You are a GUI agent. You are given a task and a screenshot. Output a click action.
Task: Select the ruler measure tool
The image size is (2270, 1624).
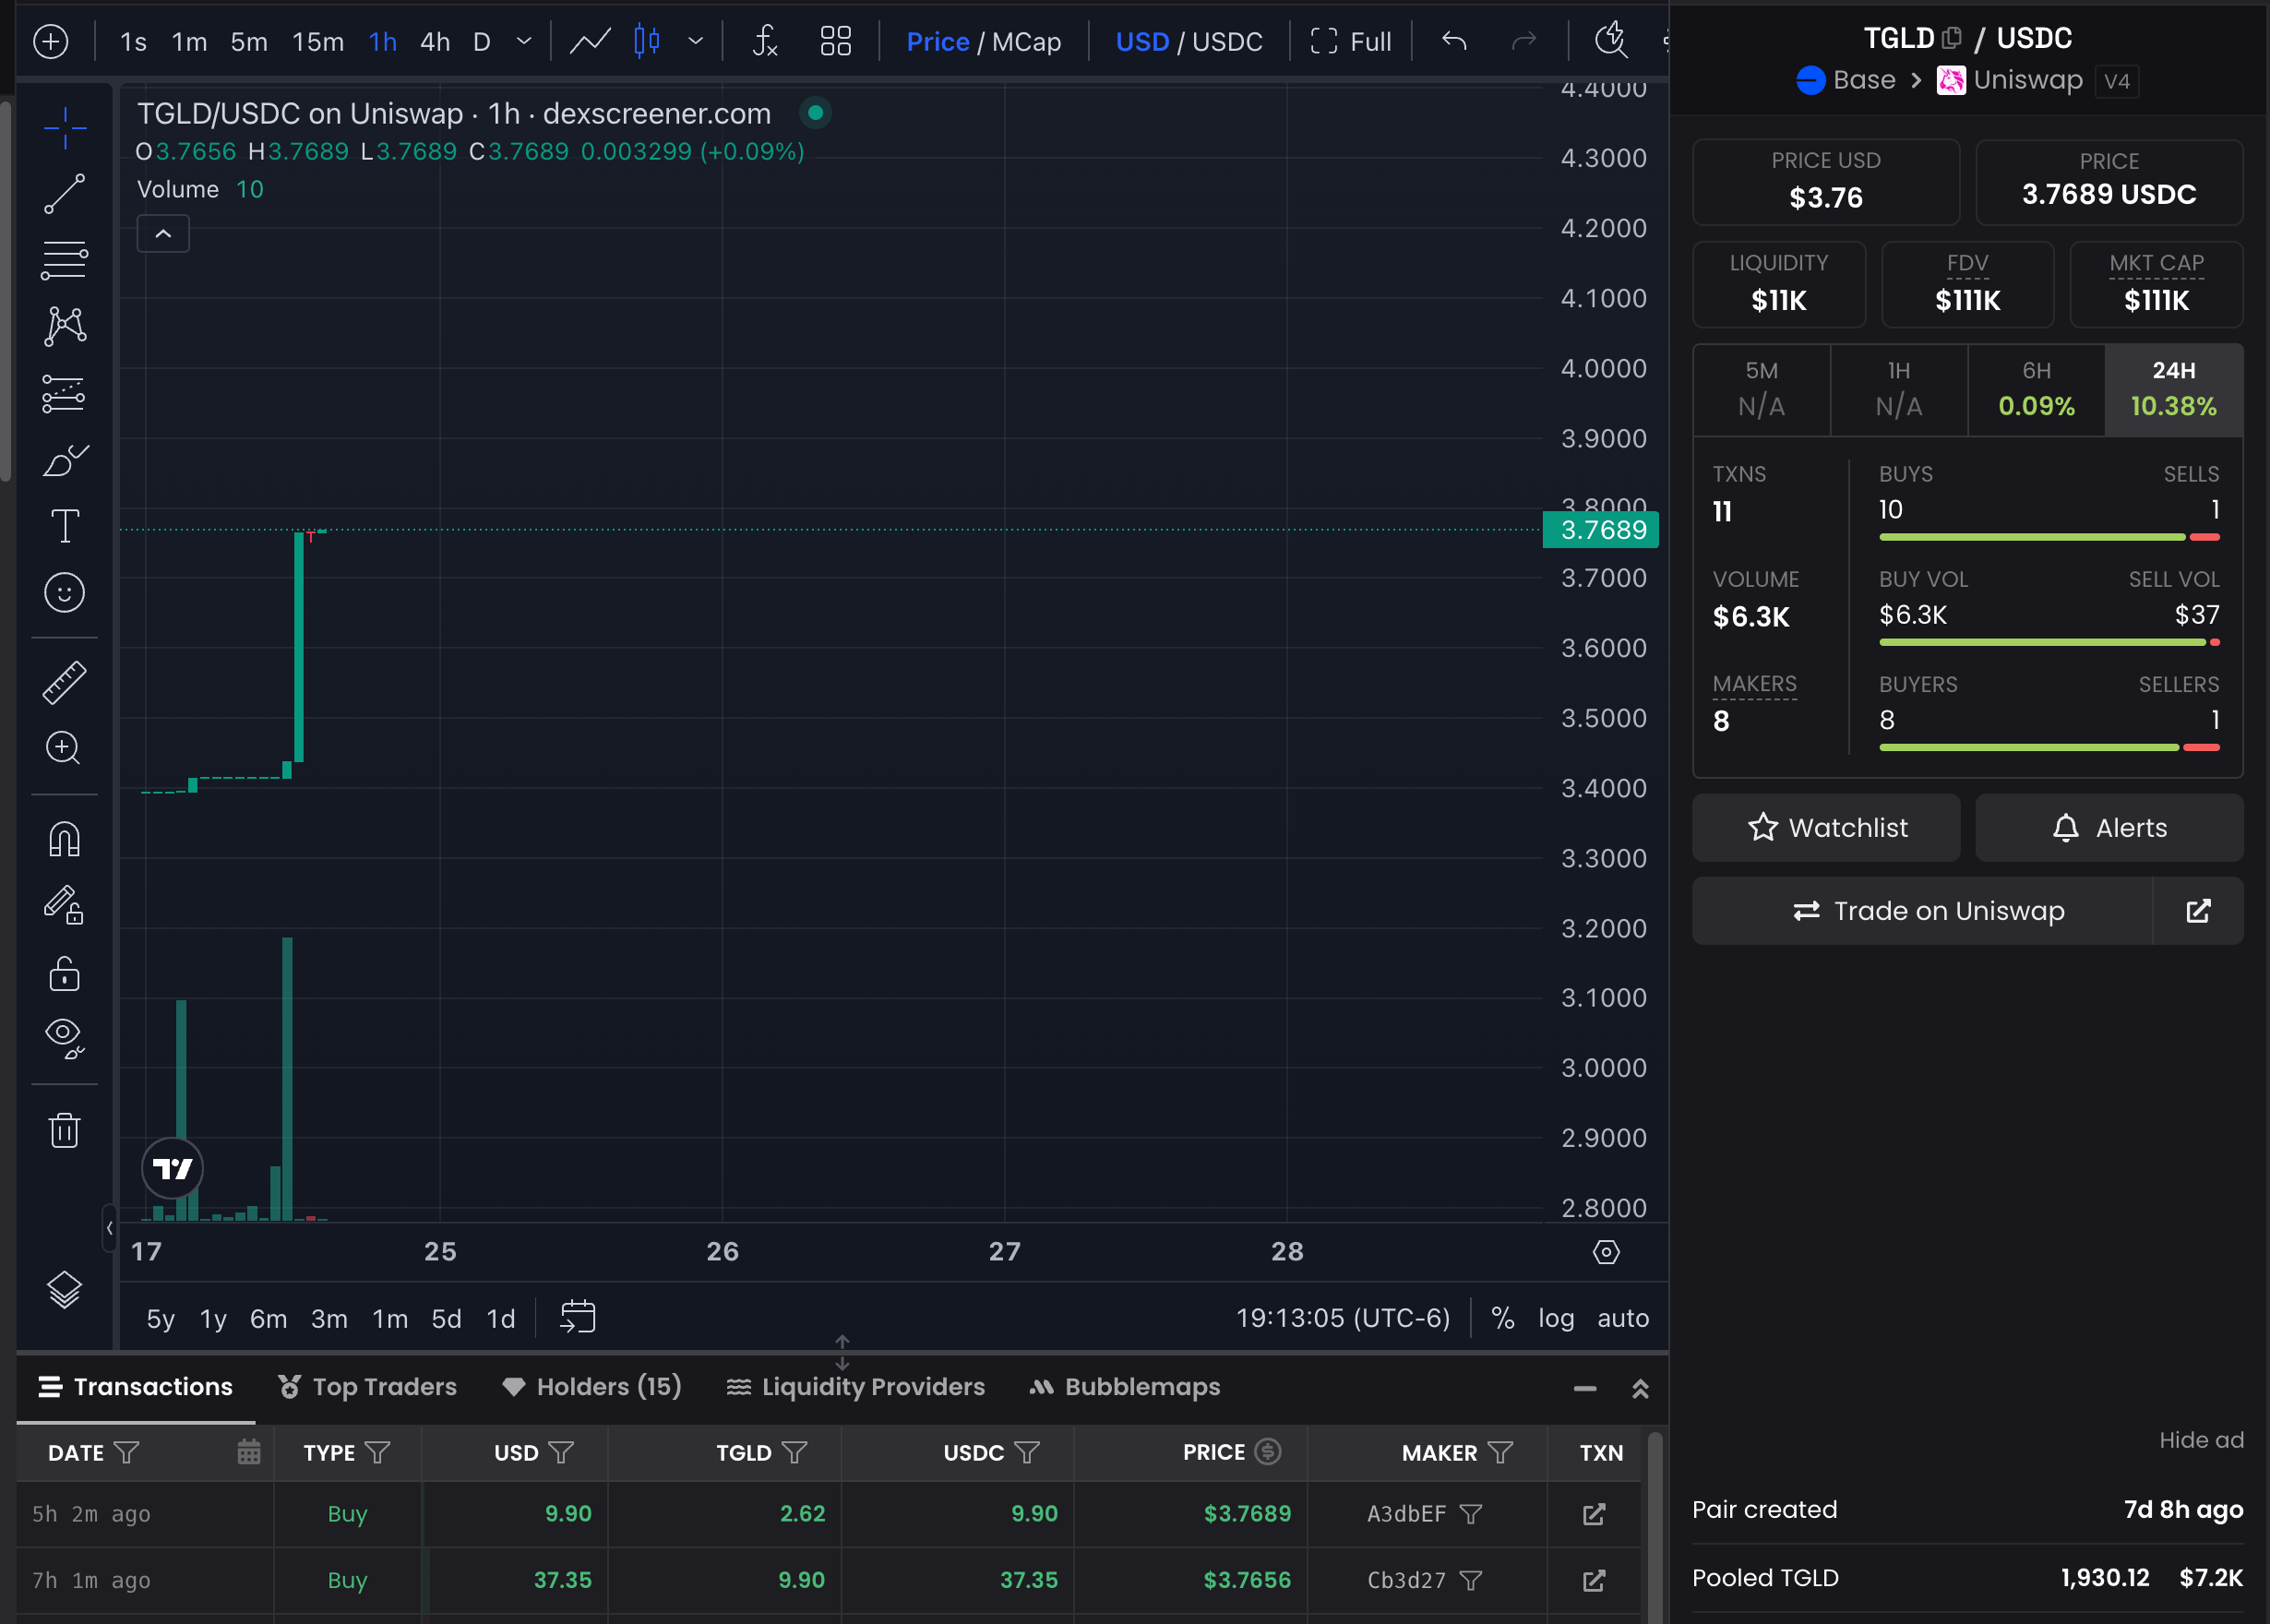click(64, 683)
